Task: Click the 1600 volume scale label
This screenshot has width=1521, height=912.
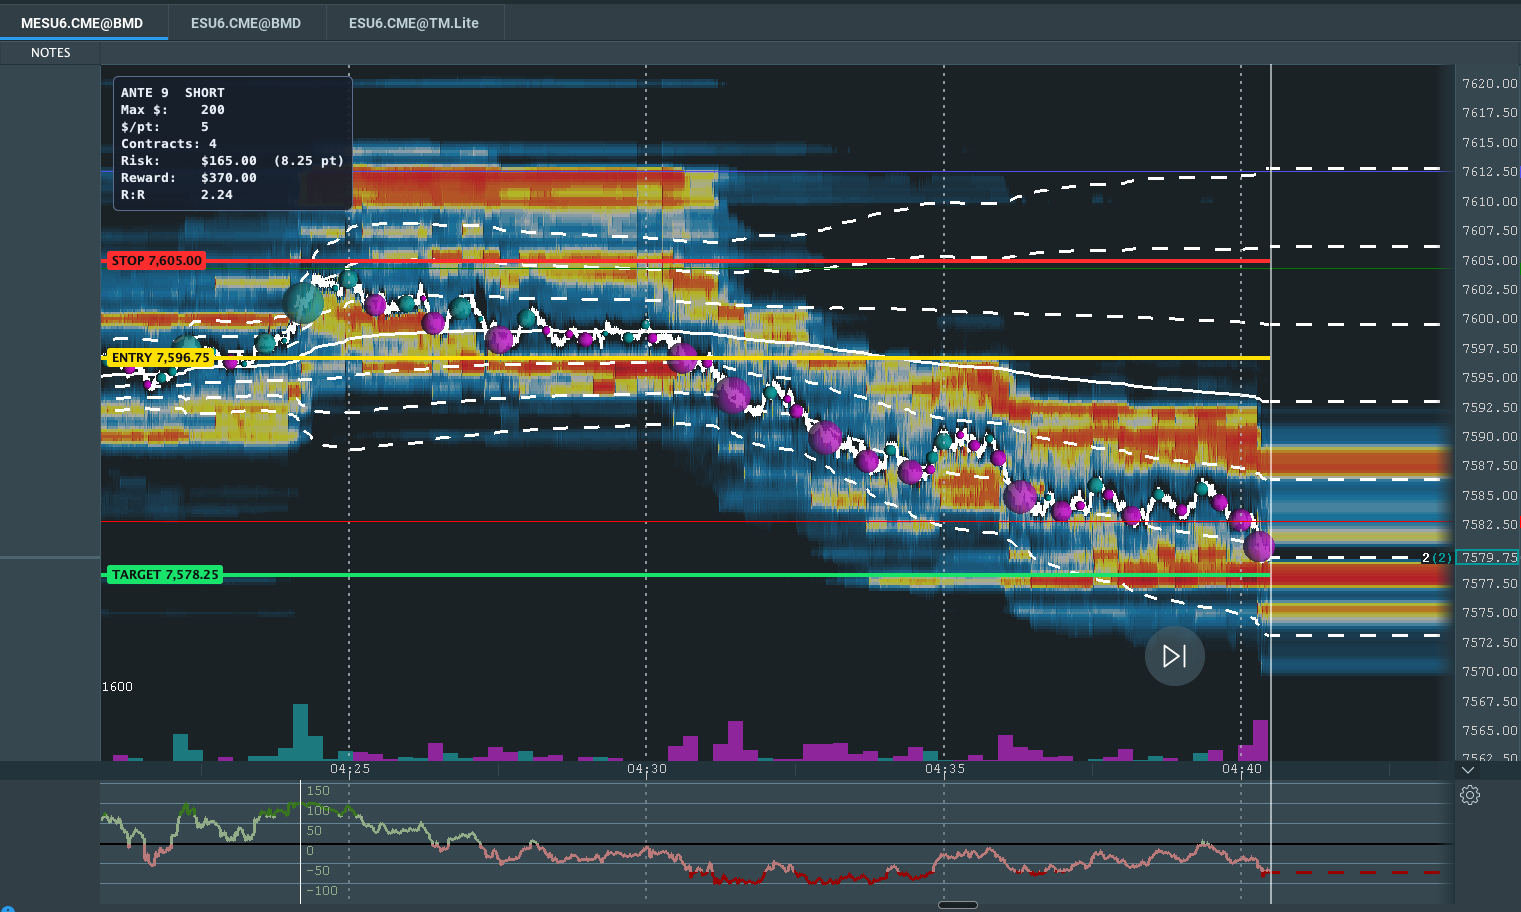Action: pyautogui.click(x=117, y=687)
